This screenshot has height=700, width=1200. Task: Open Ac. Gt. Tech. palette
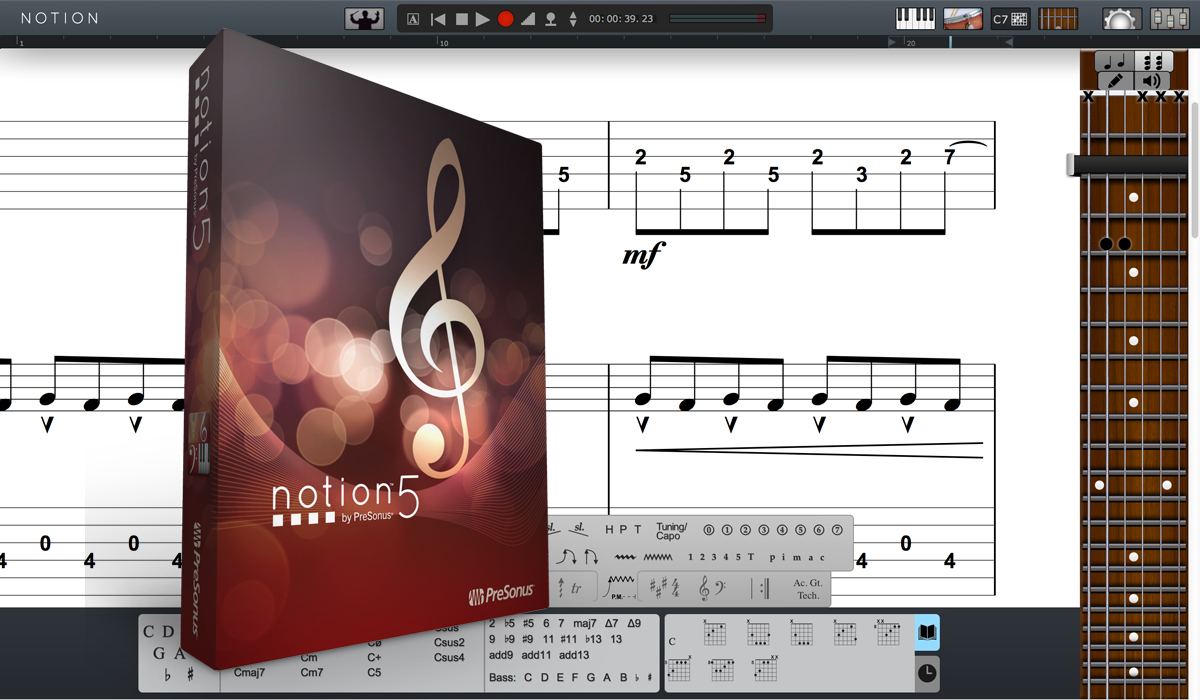(808, 589)
